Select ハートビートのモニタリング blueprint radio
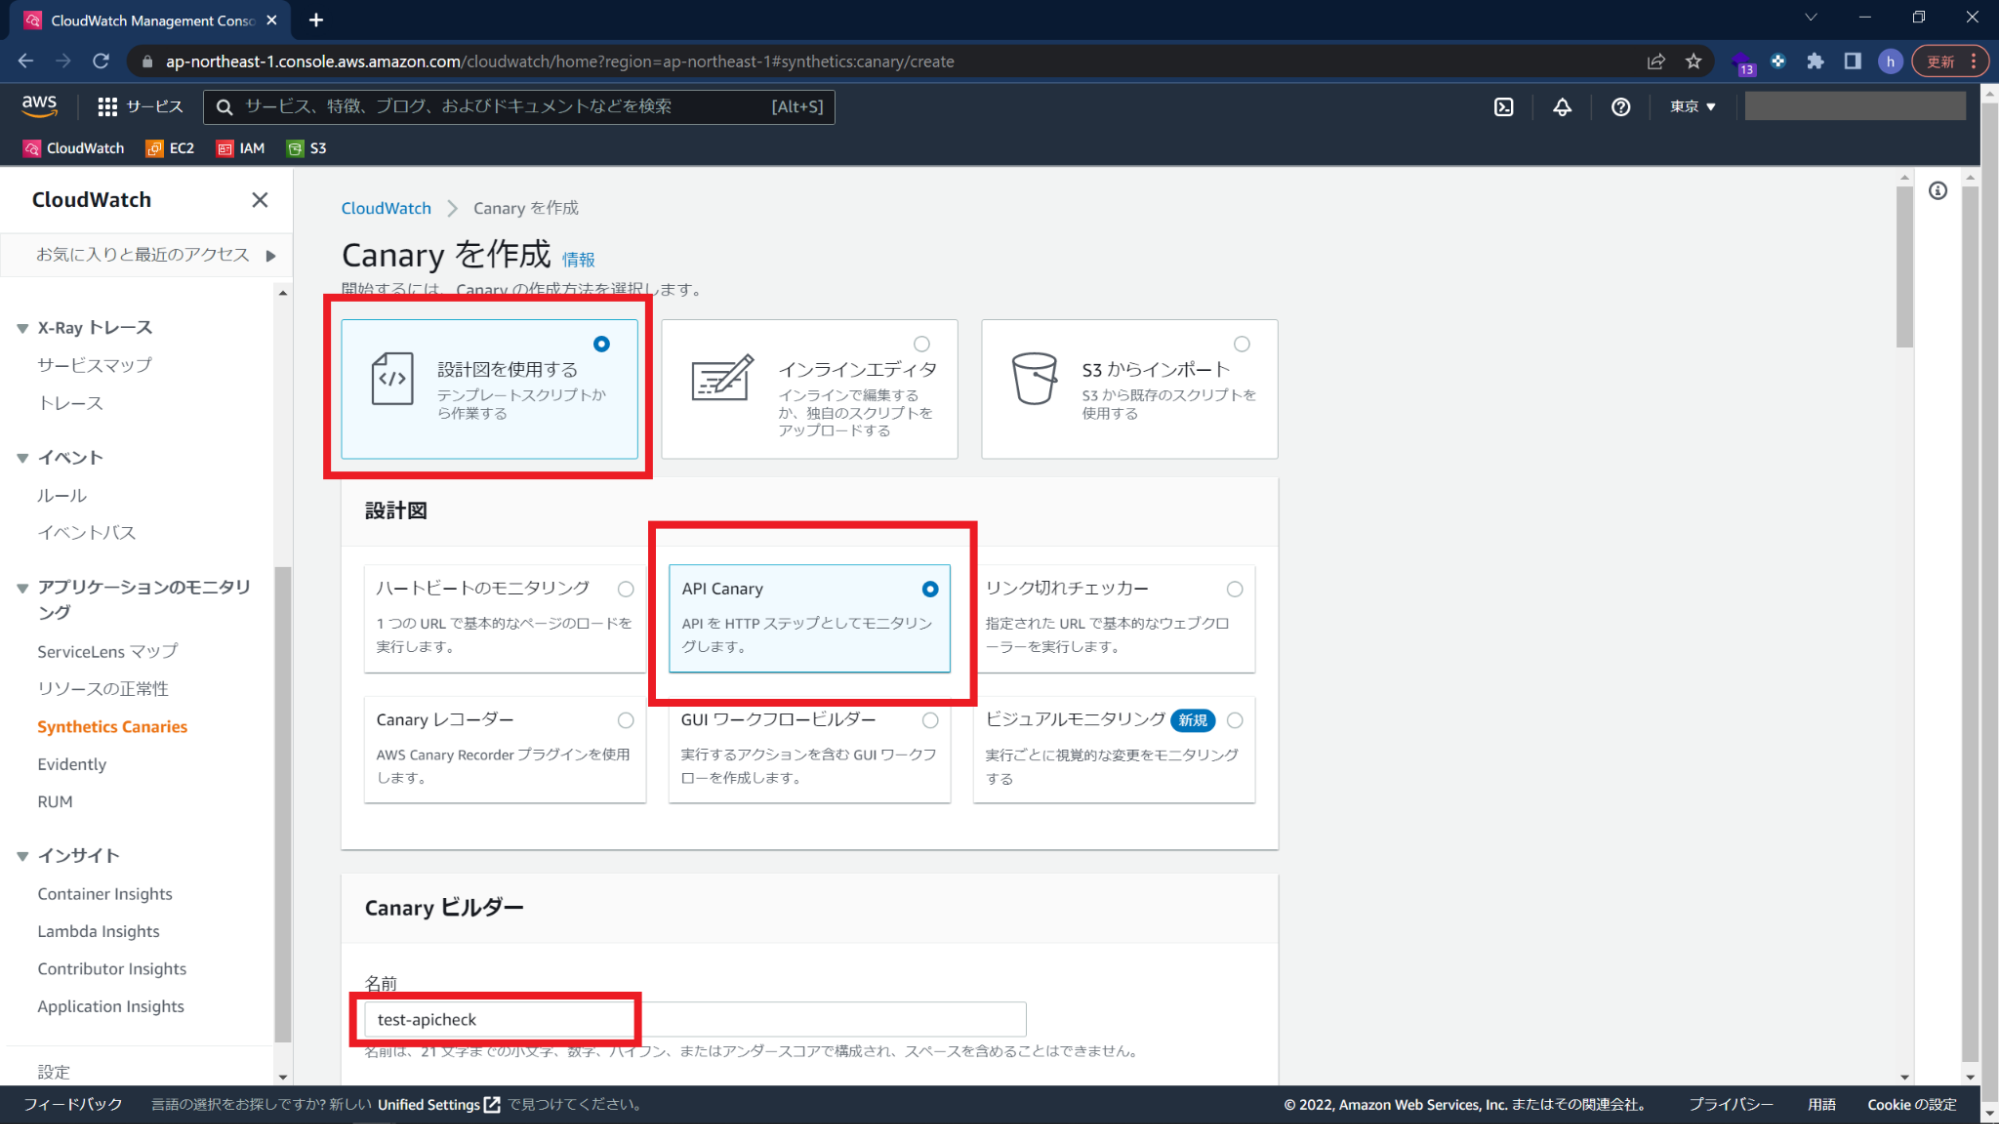 [625, 589]
